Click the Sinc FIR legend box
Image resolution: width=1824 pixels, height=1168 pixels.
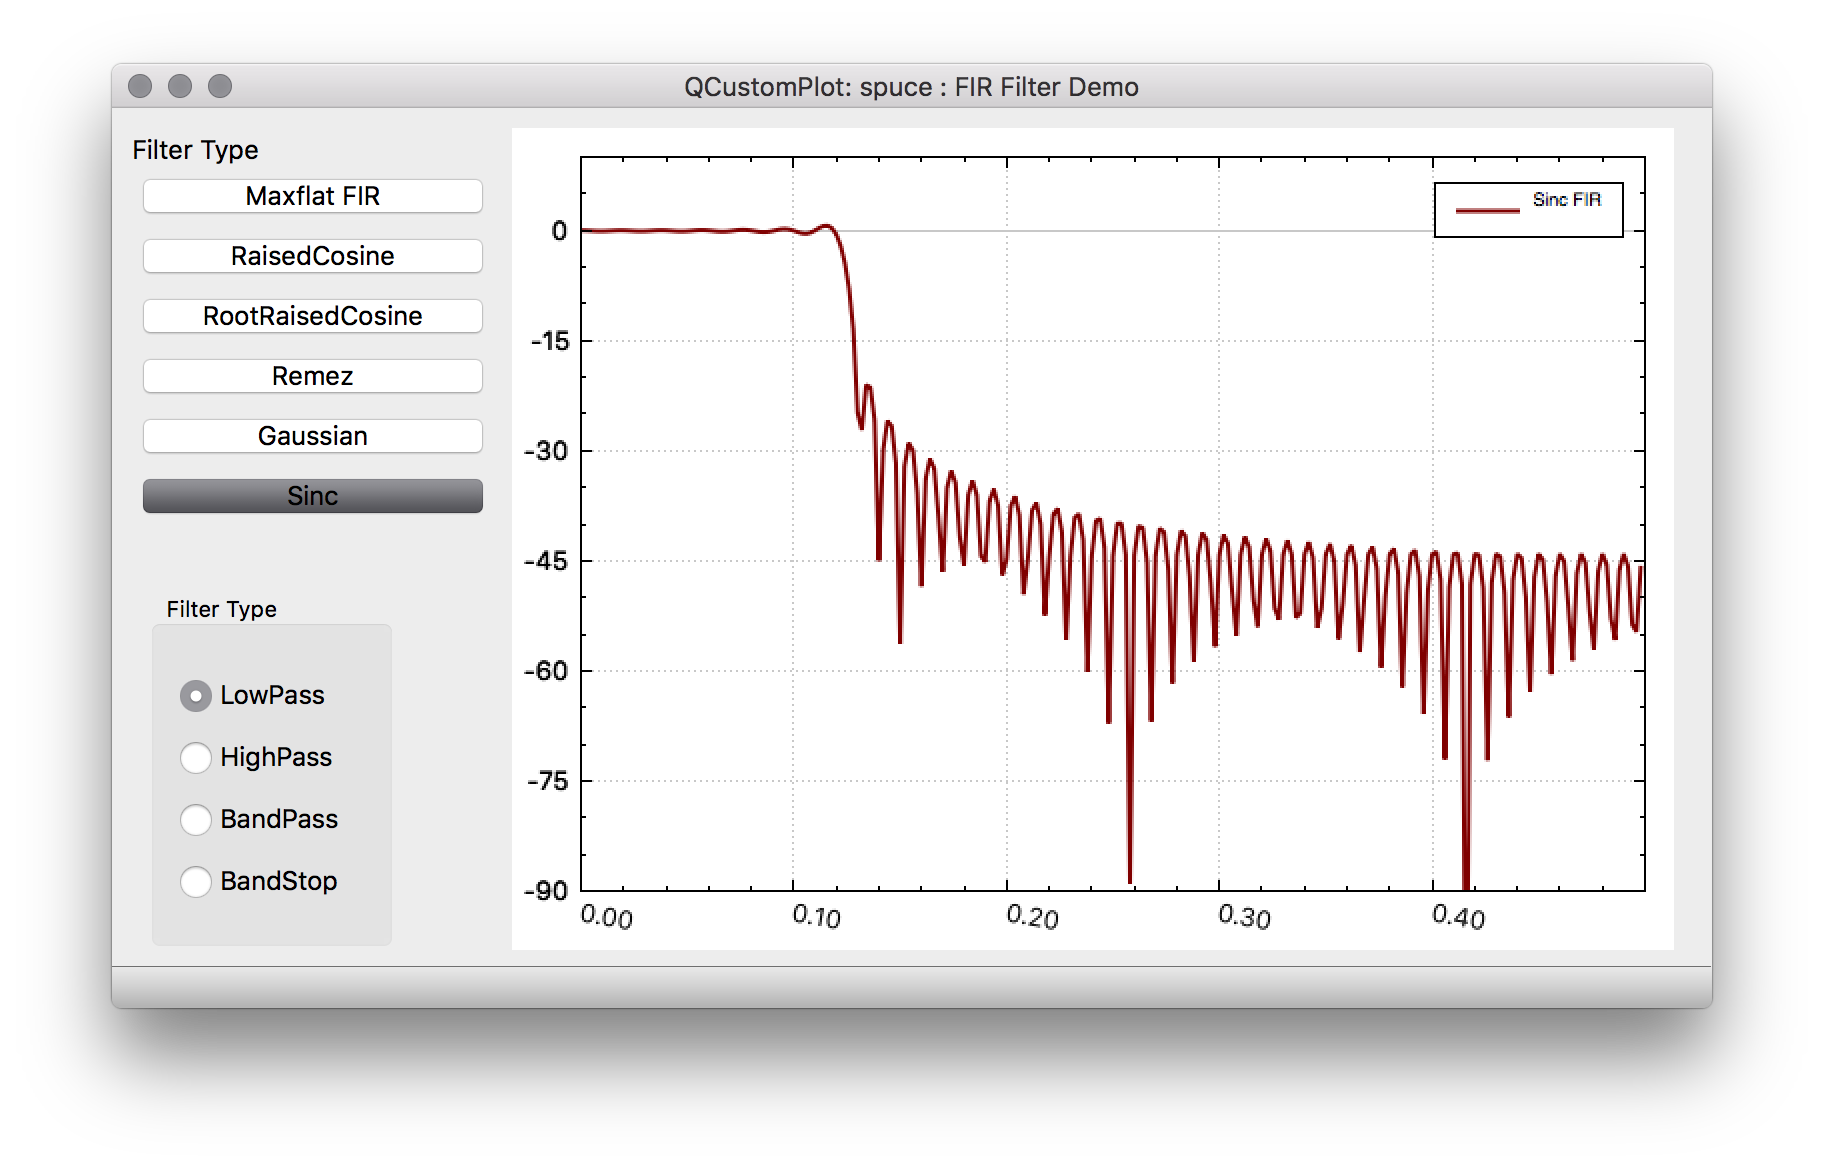tap(1528, 210)
